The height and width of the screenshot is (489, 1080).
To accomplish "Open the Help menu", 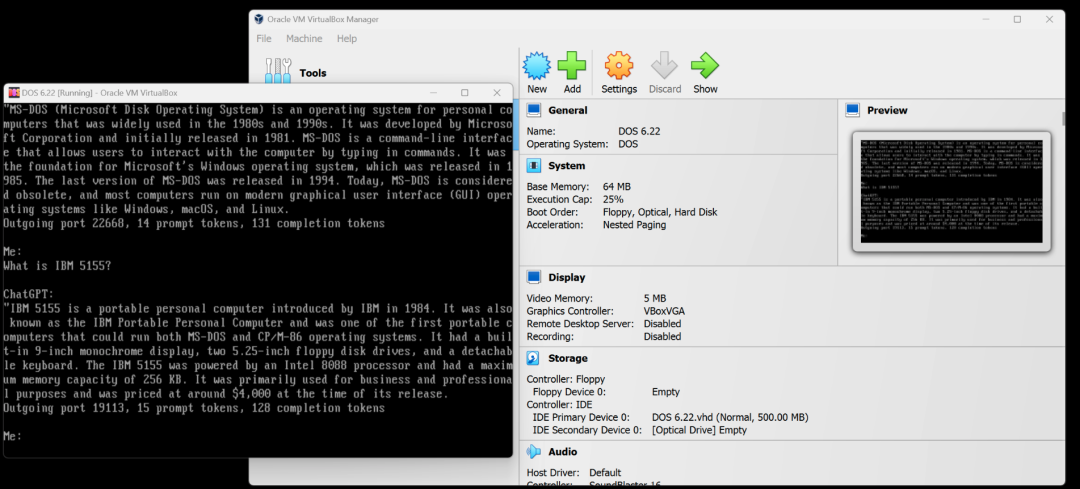I will tap(346, 39).
